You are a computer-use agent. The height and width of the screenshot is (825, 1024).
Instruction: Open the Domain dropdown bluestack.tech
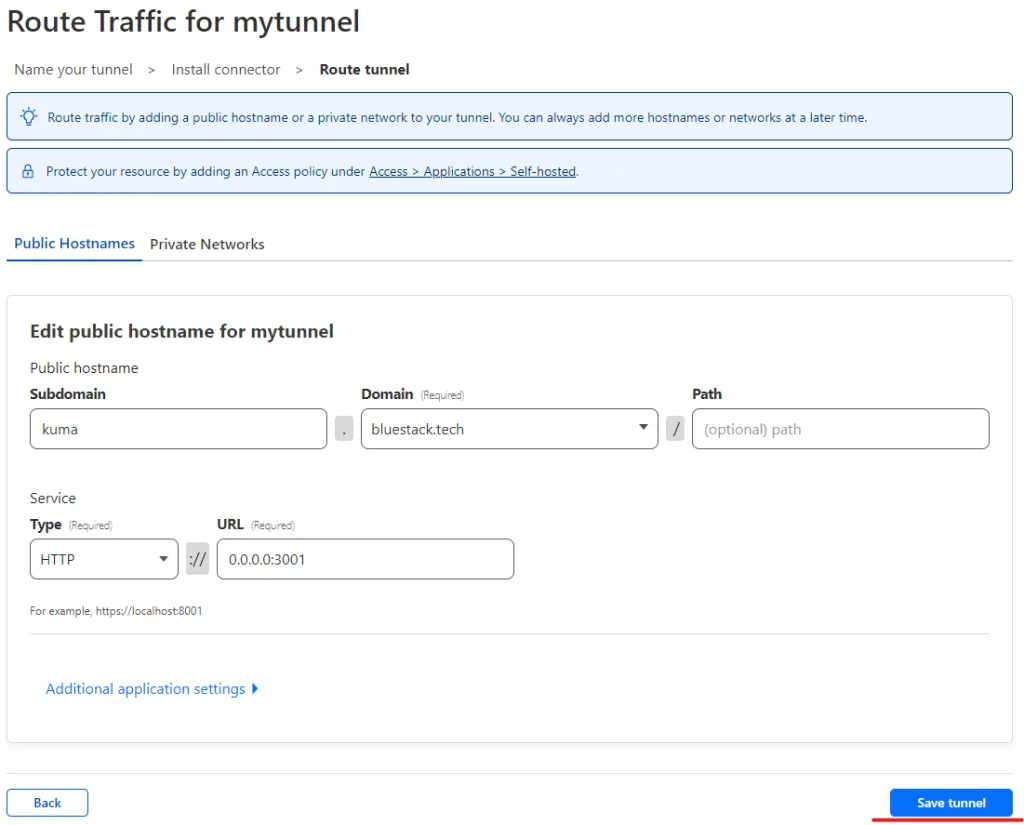pos(509,429)
